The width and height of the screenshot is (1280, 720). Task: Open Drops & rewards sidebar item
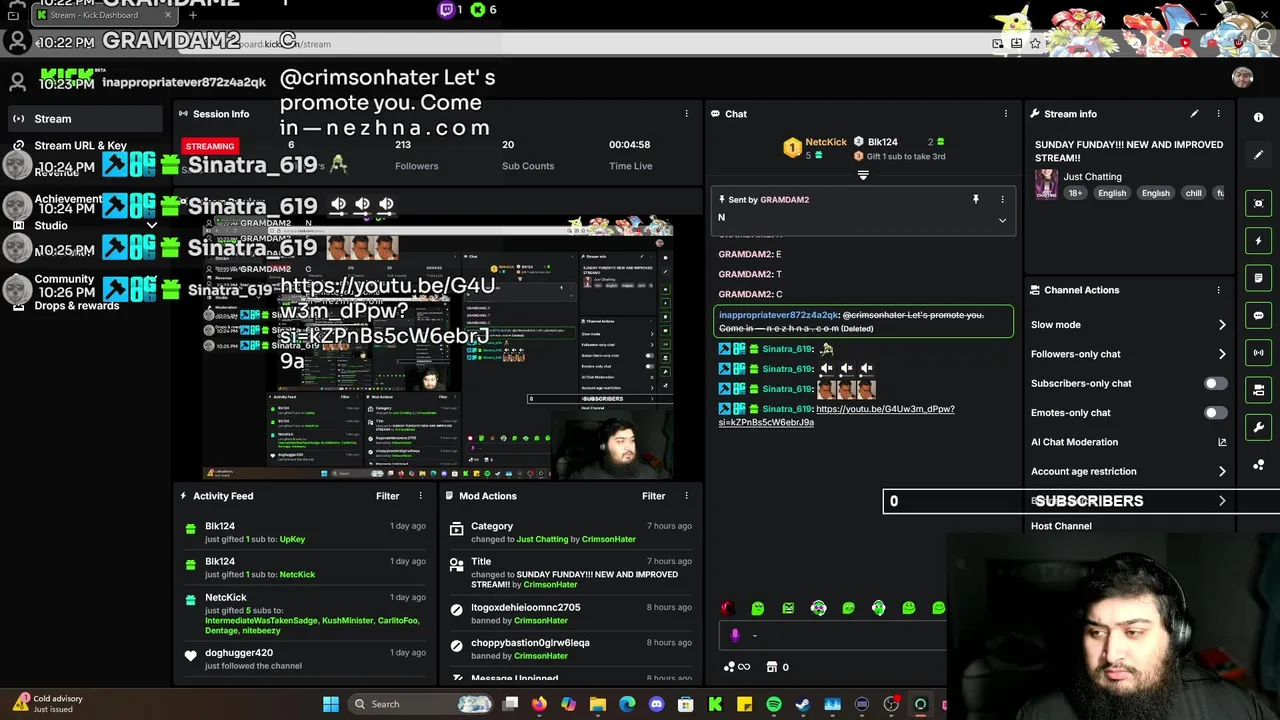point(77,306)
